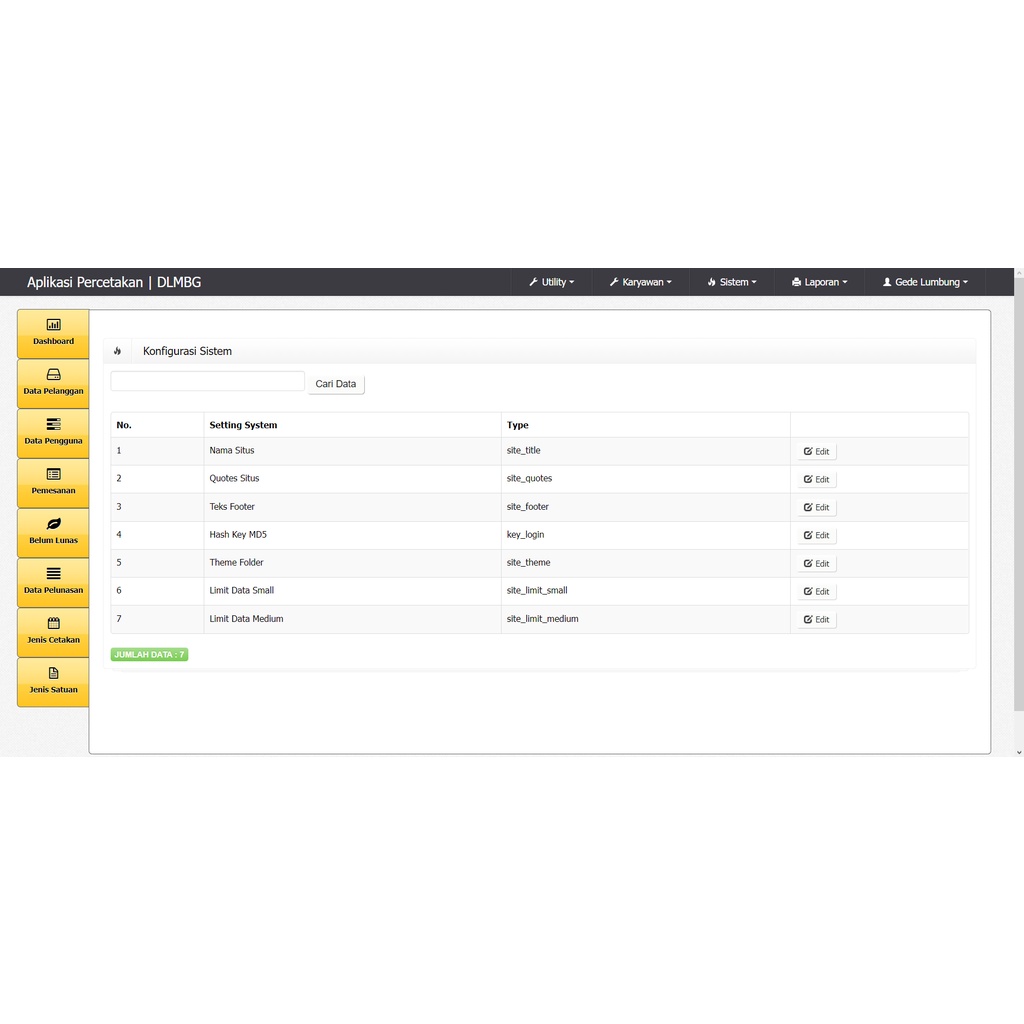Select the 'Nama Situs' cell
1024x1024 pixels.
click(x=352, y=451)
